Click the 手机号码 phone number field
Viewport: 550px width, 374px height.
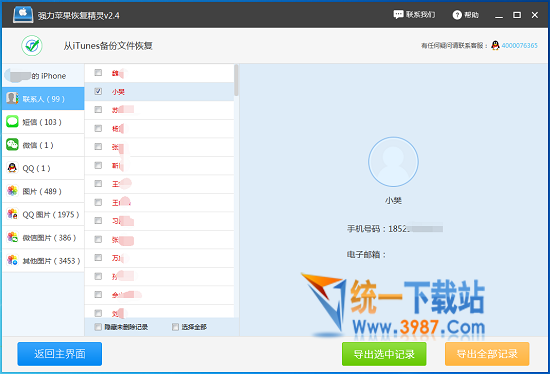coord(395,229)
